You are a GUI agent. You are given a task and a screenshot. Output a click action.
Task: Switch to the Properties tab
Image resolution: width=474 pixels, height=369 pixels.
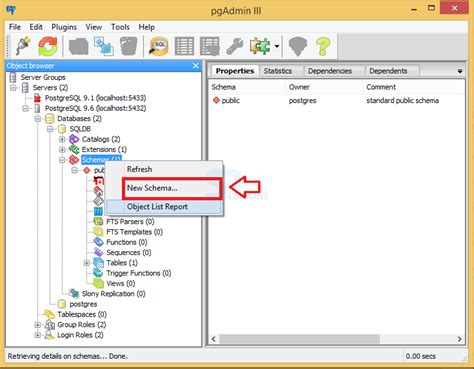tap(235, 71)
